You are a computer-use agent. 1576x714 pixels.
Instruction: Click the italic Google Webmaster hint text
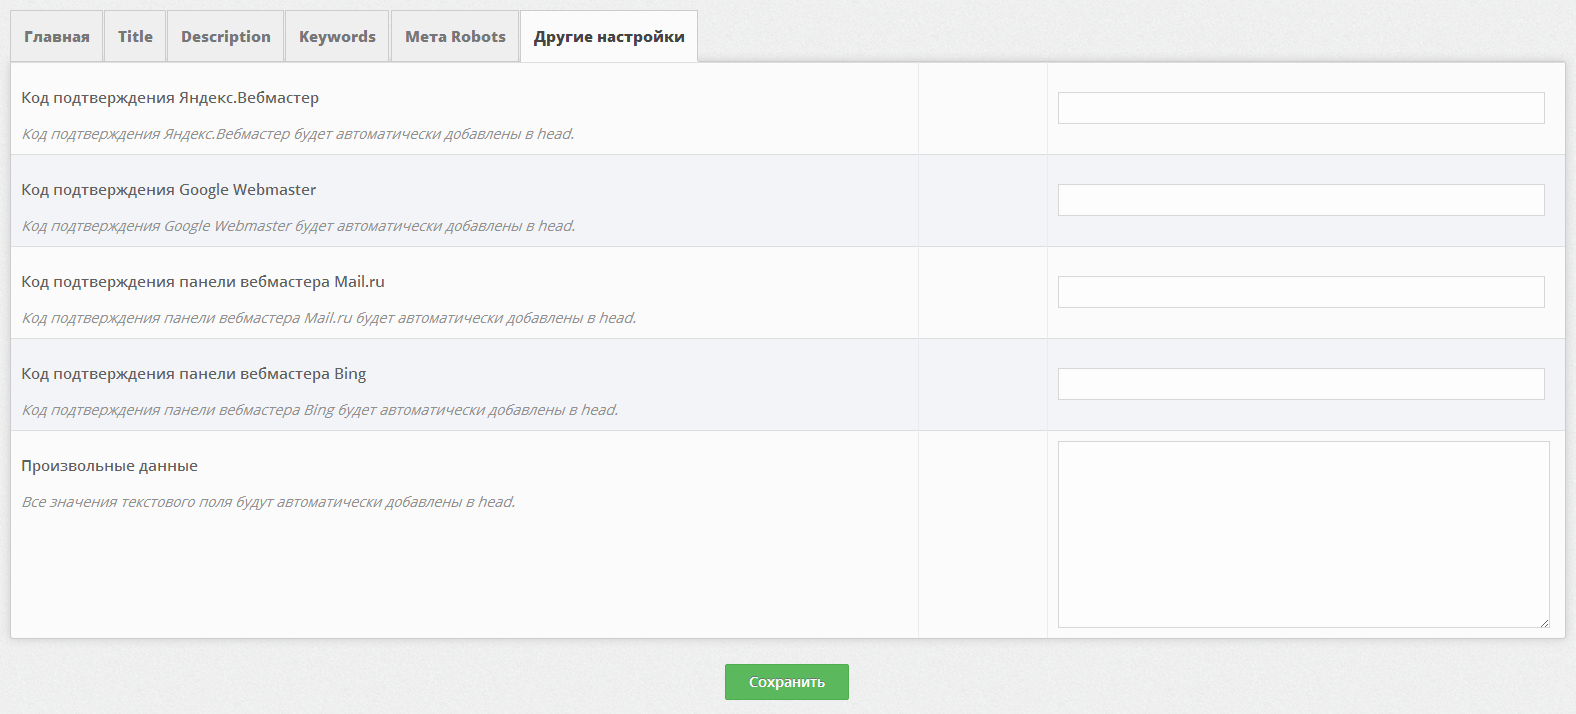(298, 226)
